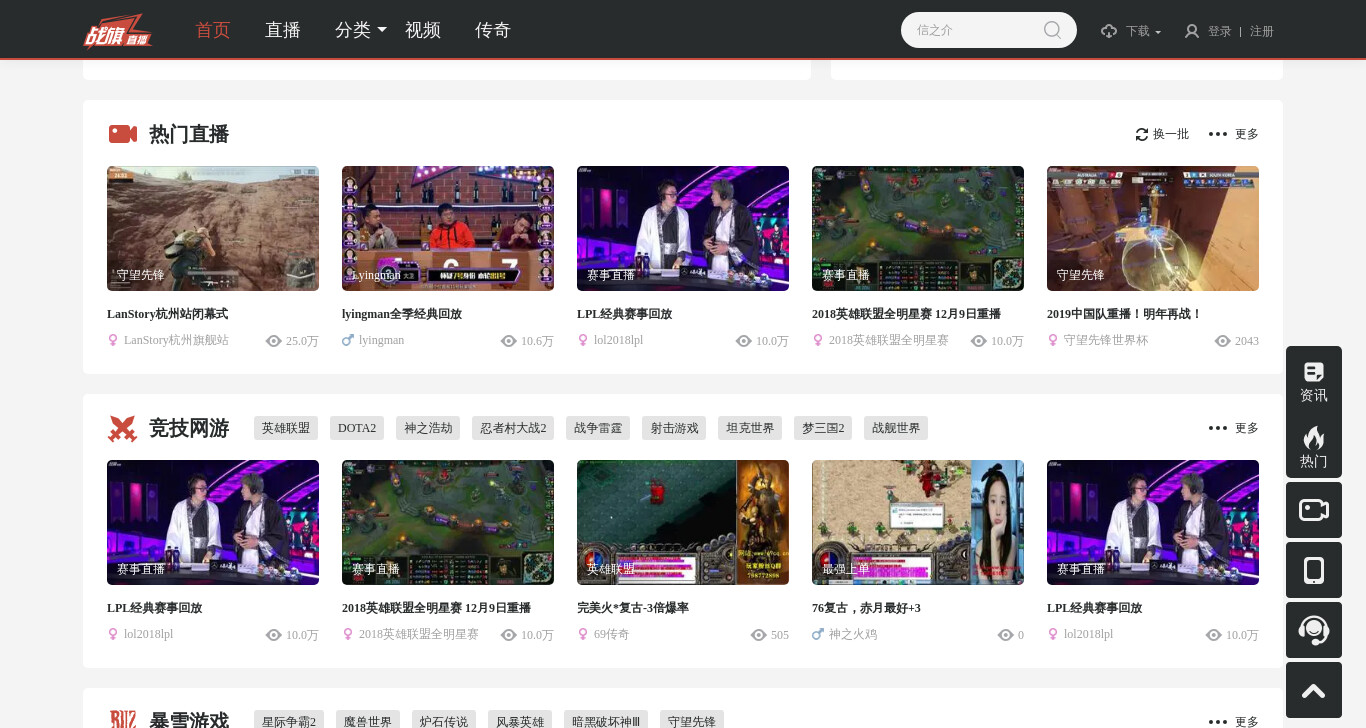Click the mobile phone sidebar icon

pyautogui.click(x=1314, y=570)
